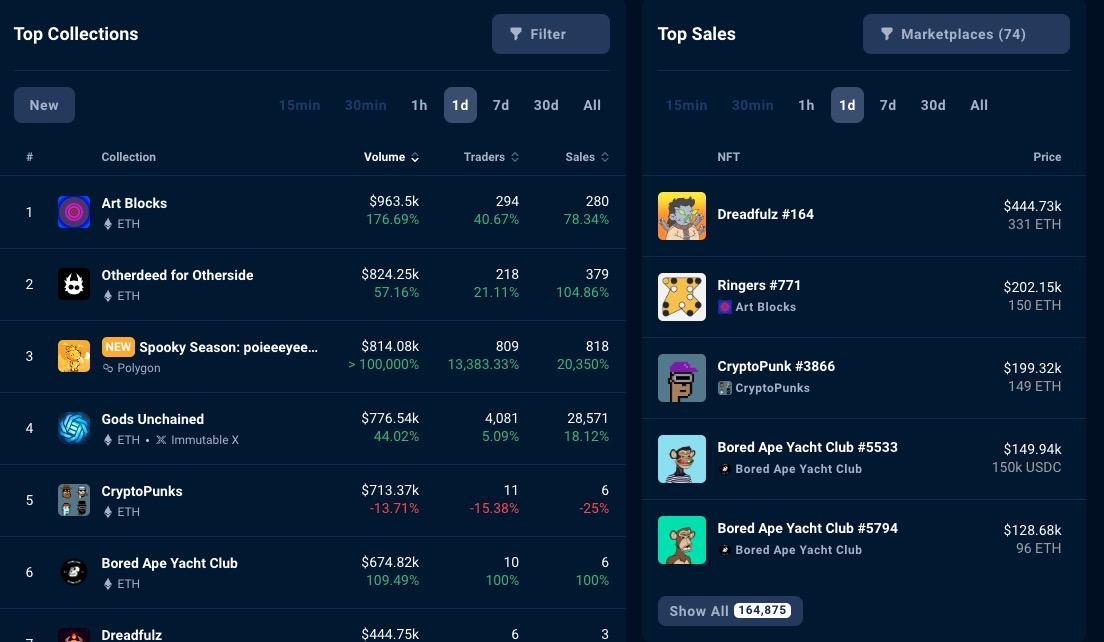Select 30min in Top Collections
Viewport: 1104px width, 642px height.
(365, 105)
